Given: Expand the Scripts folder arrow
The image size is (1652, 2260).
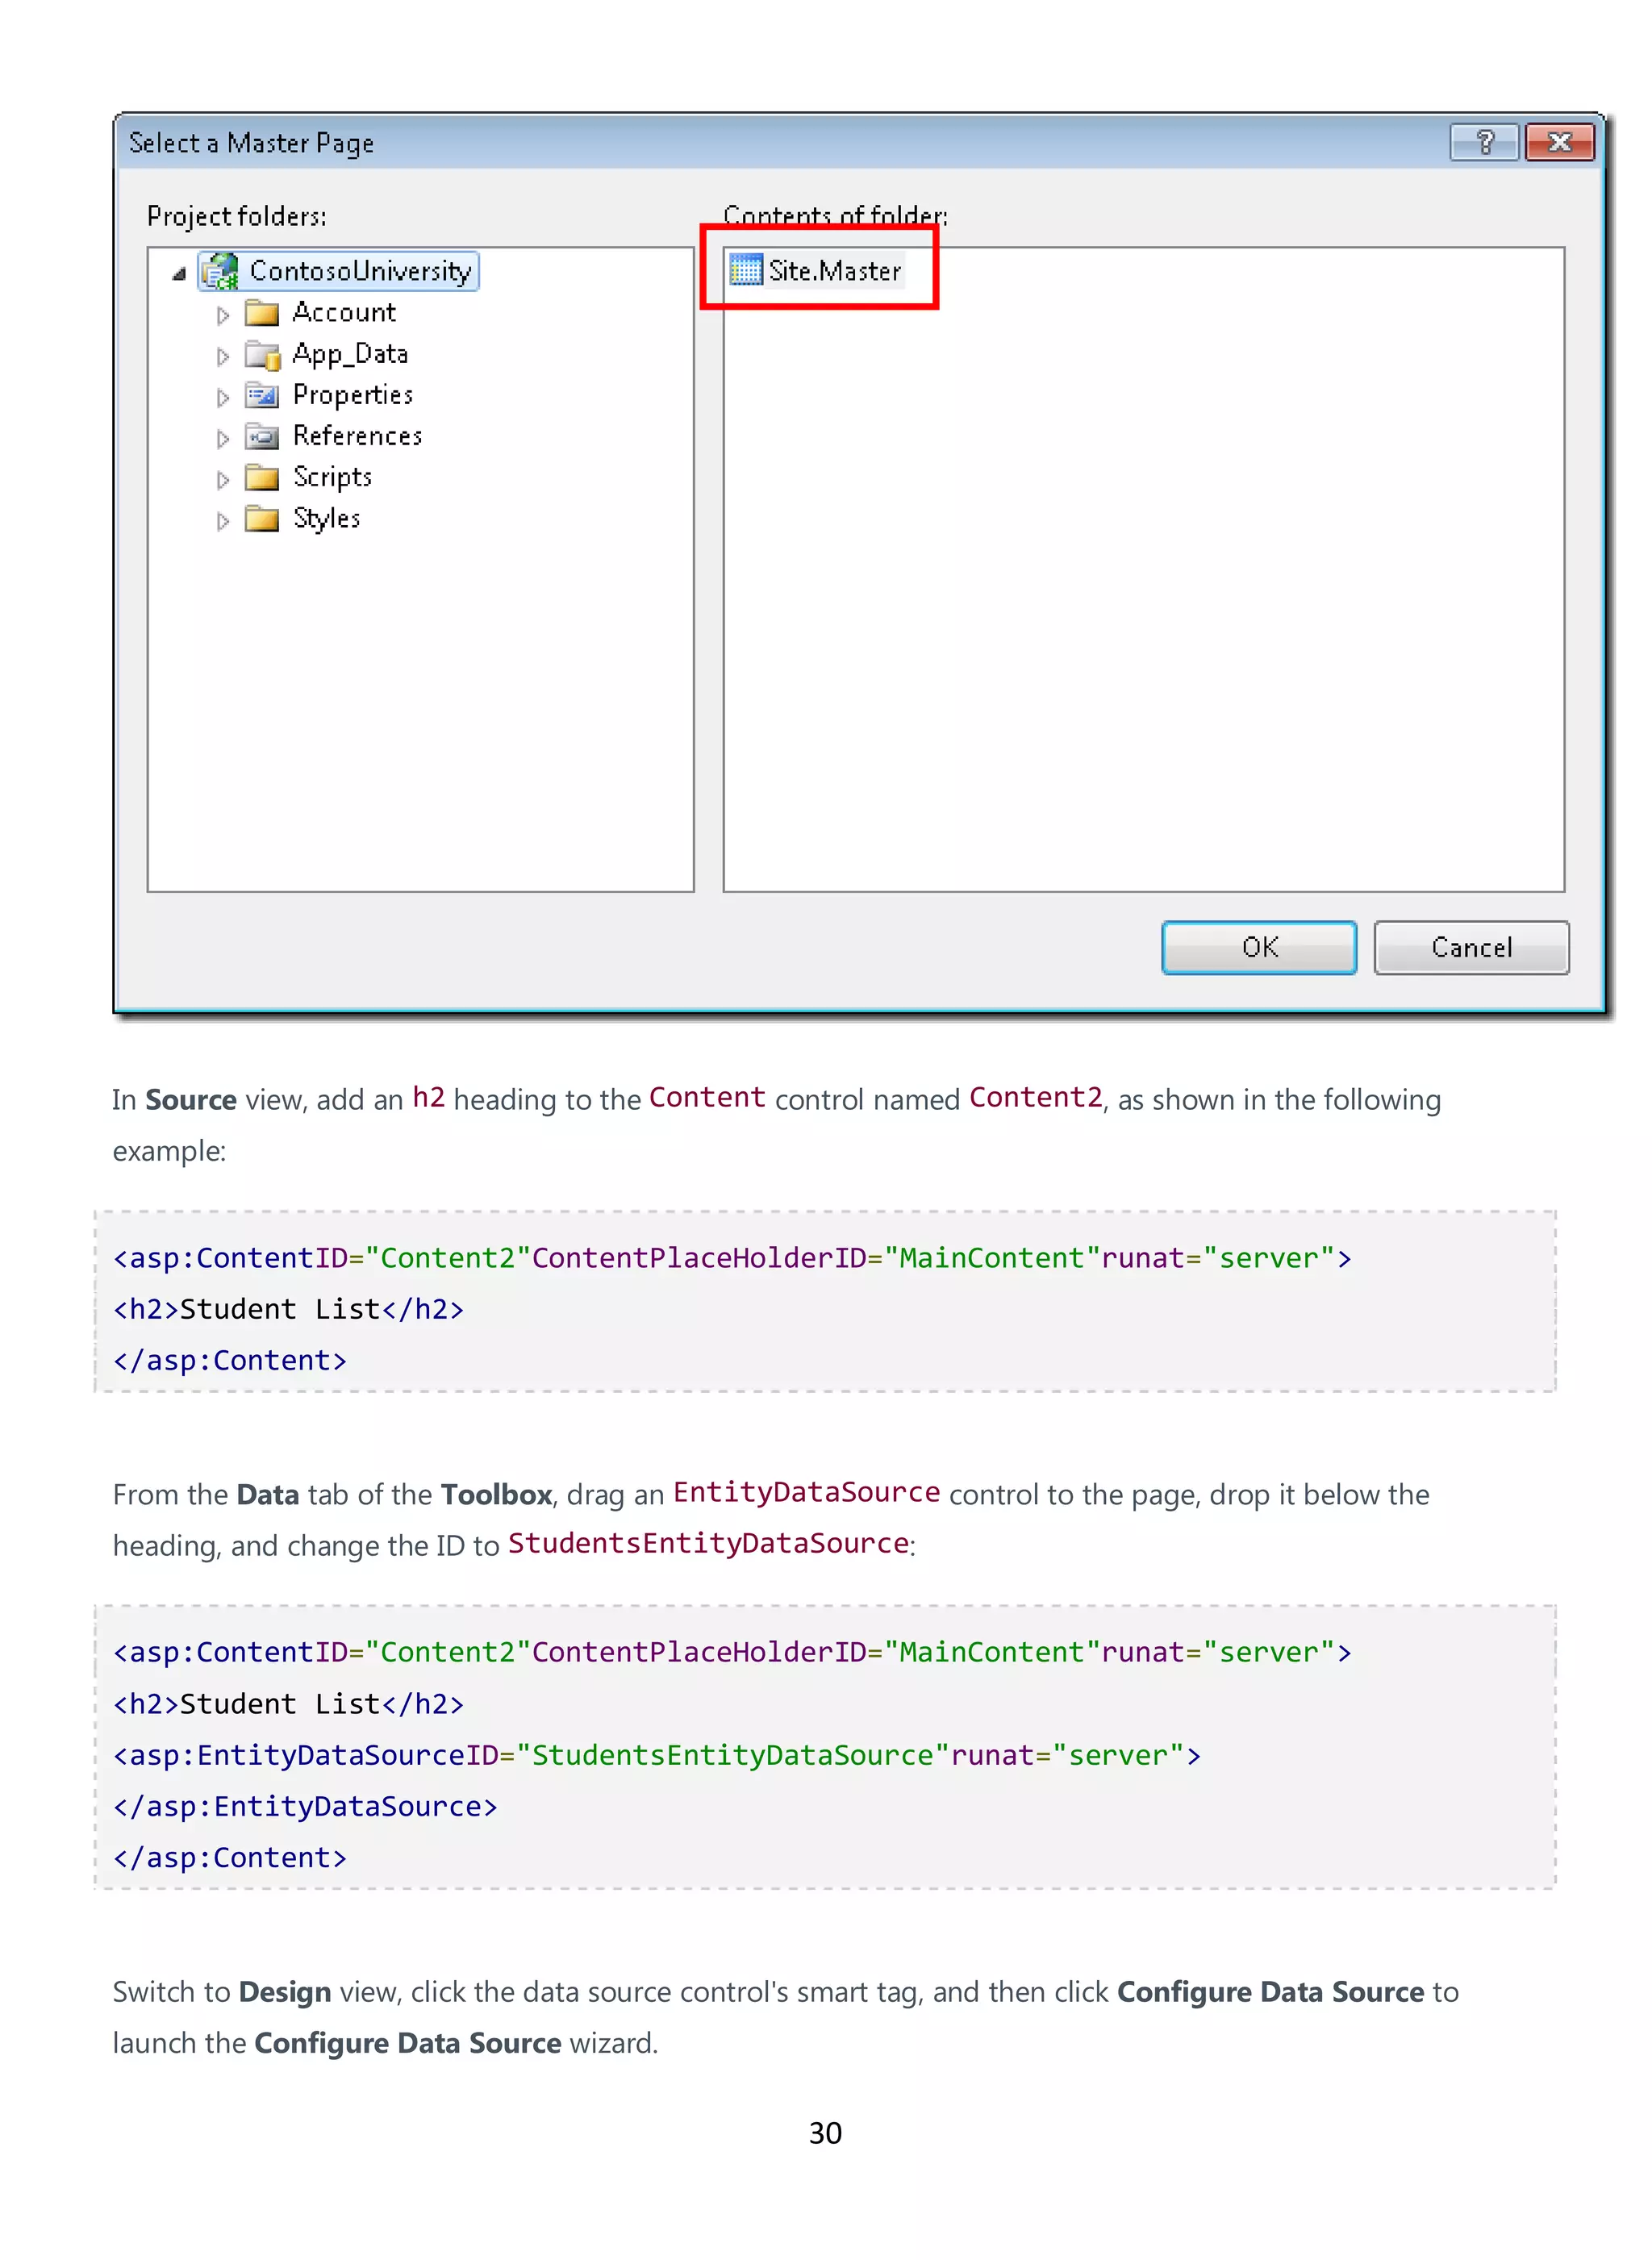Looking at the screenshot, I should (x=223, y=479).
